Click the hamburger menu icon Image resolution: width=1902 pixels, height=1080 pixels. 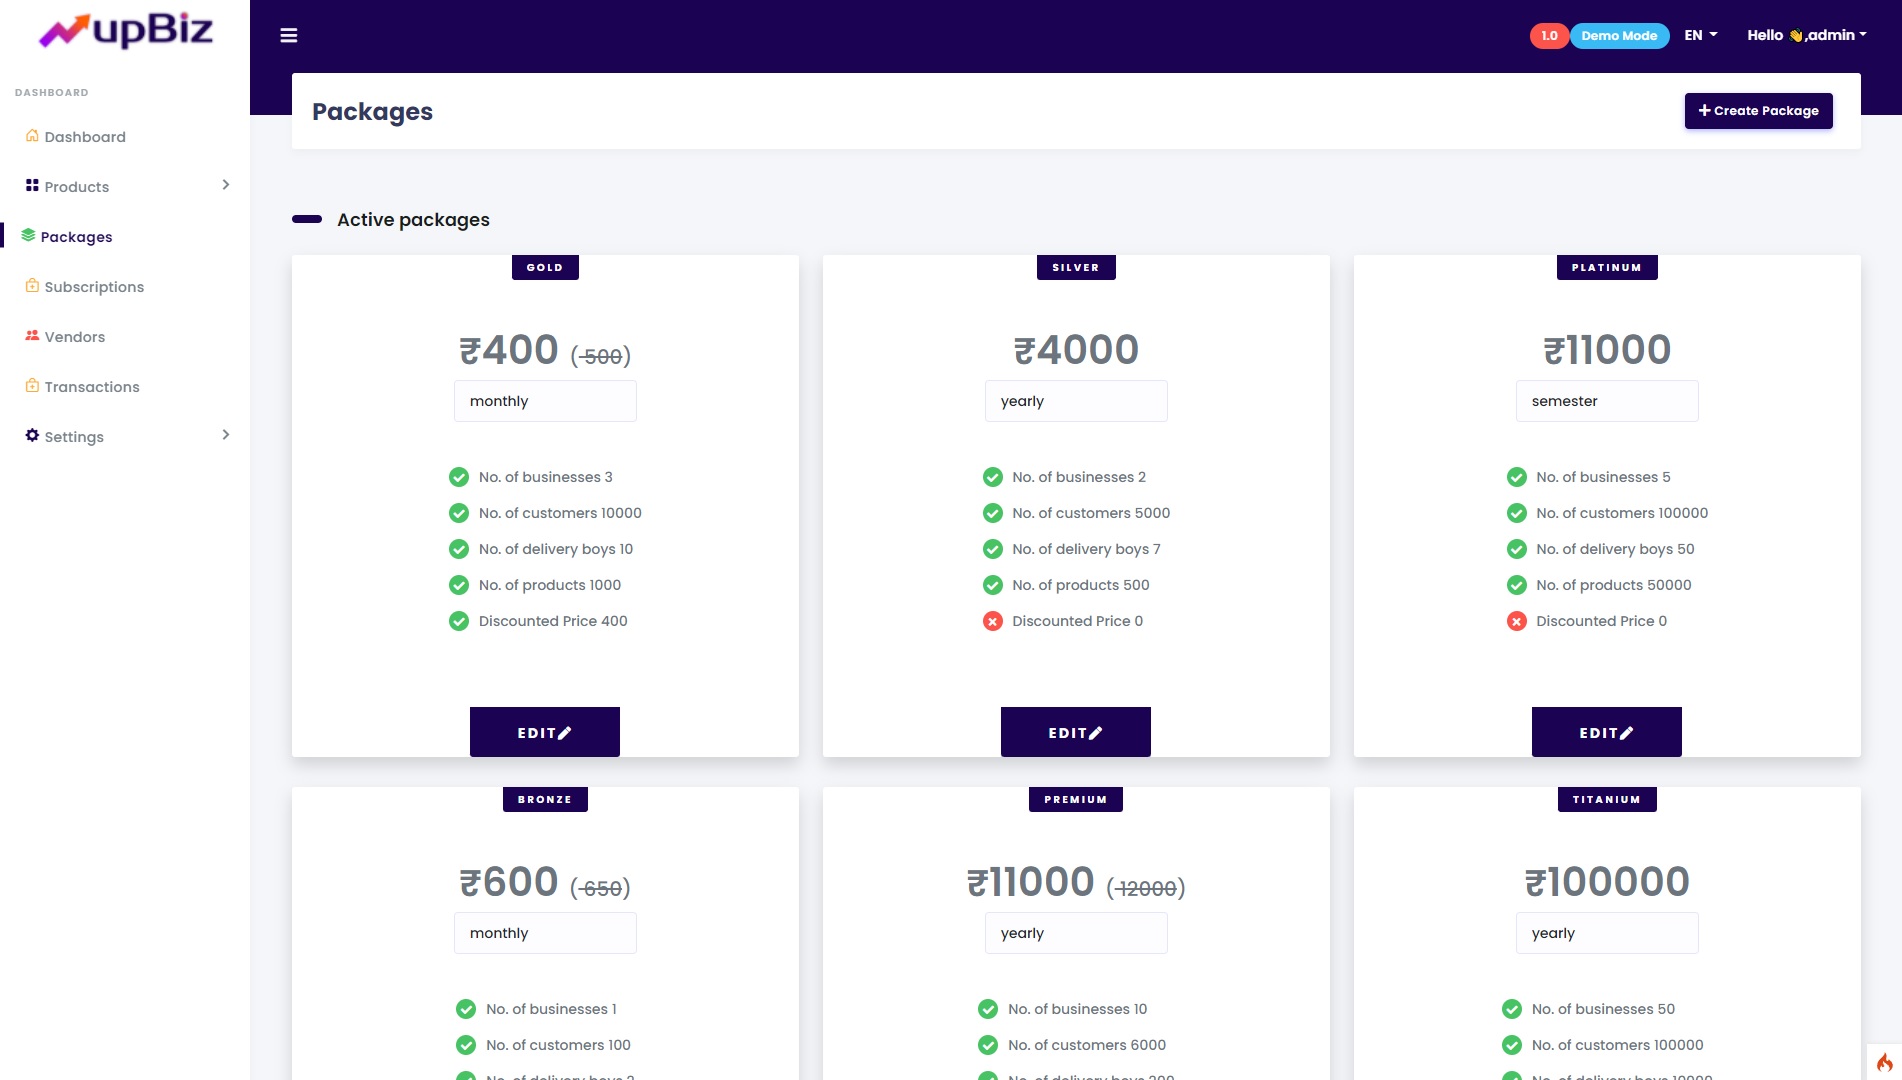tap(289, 36)
